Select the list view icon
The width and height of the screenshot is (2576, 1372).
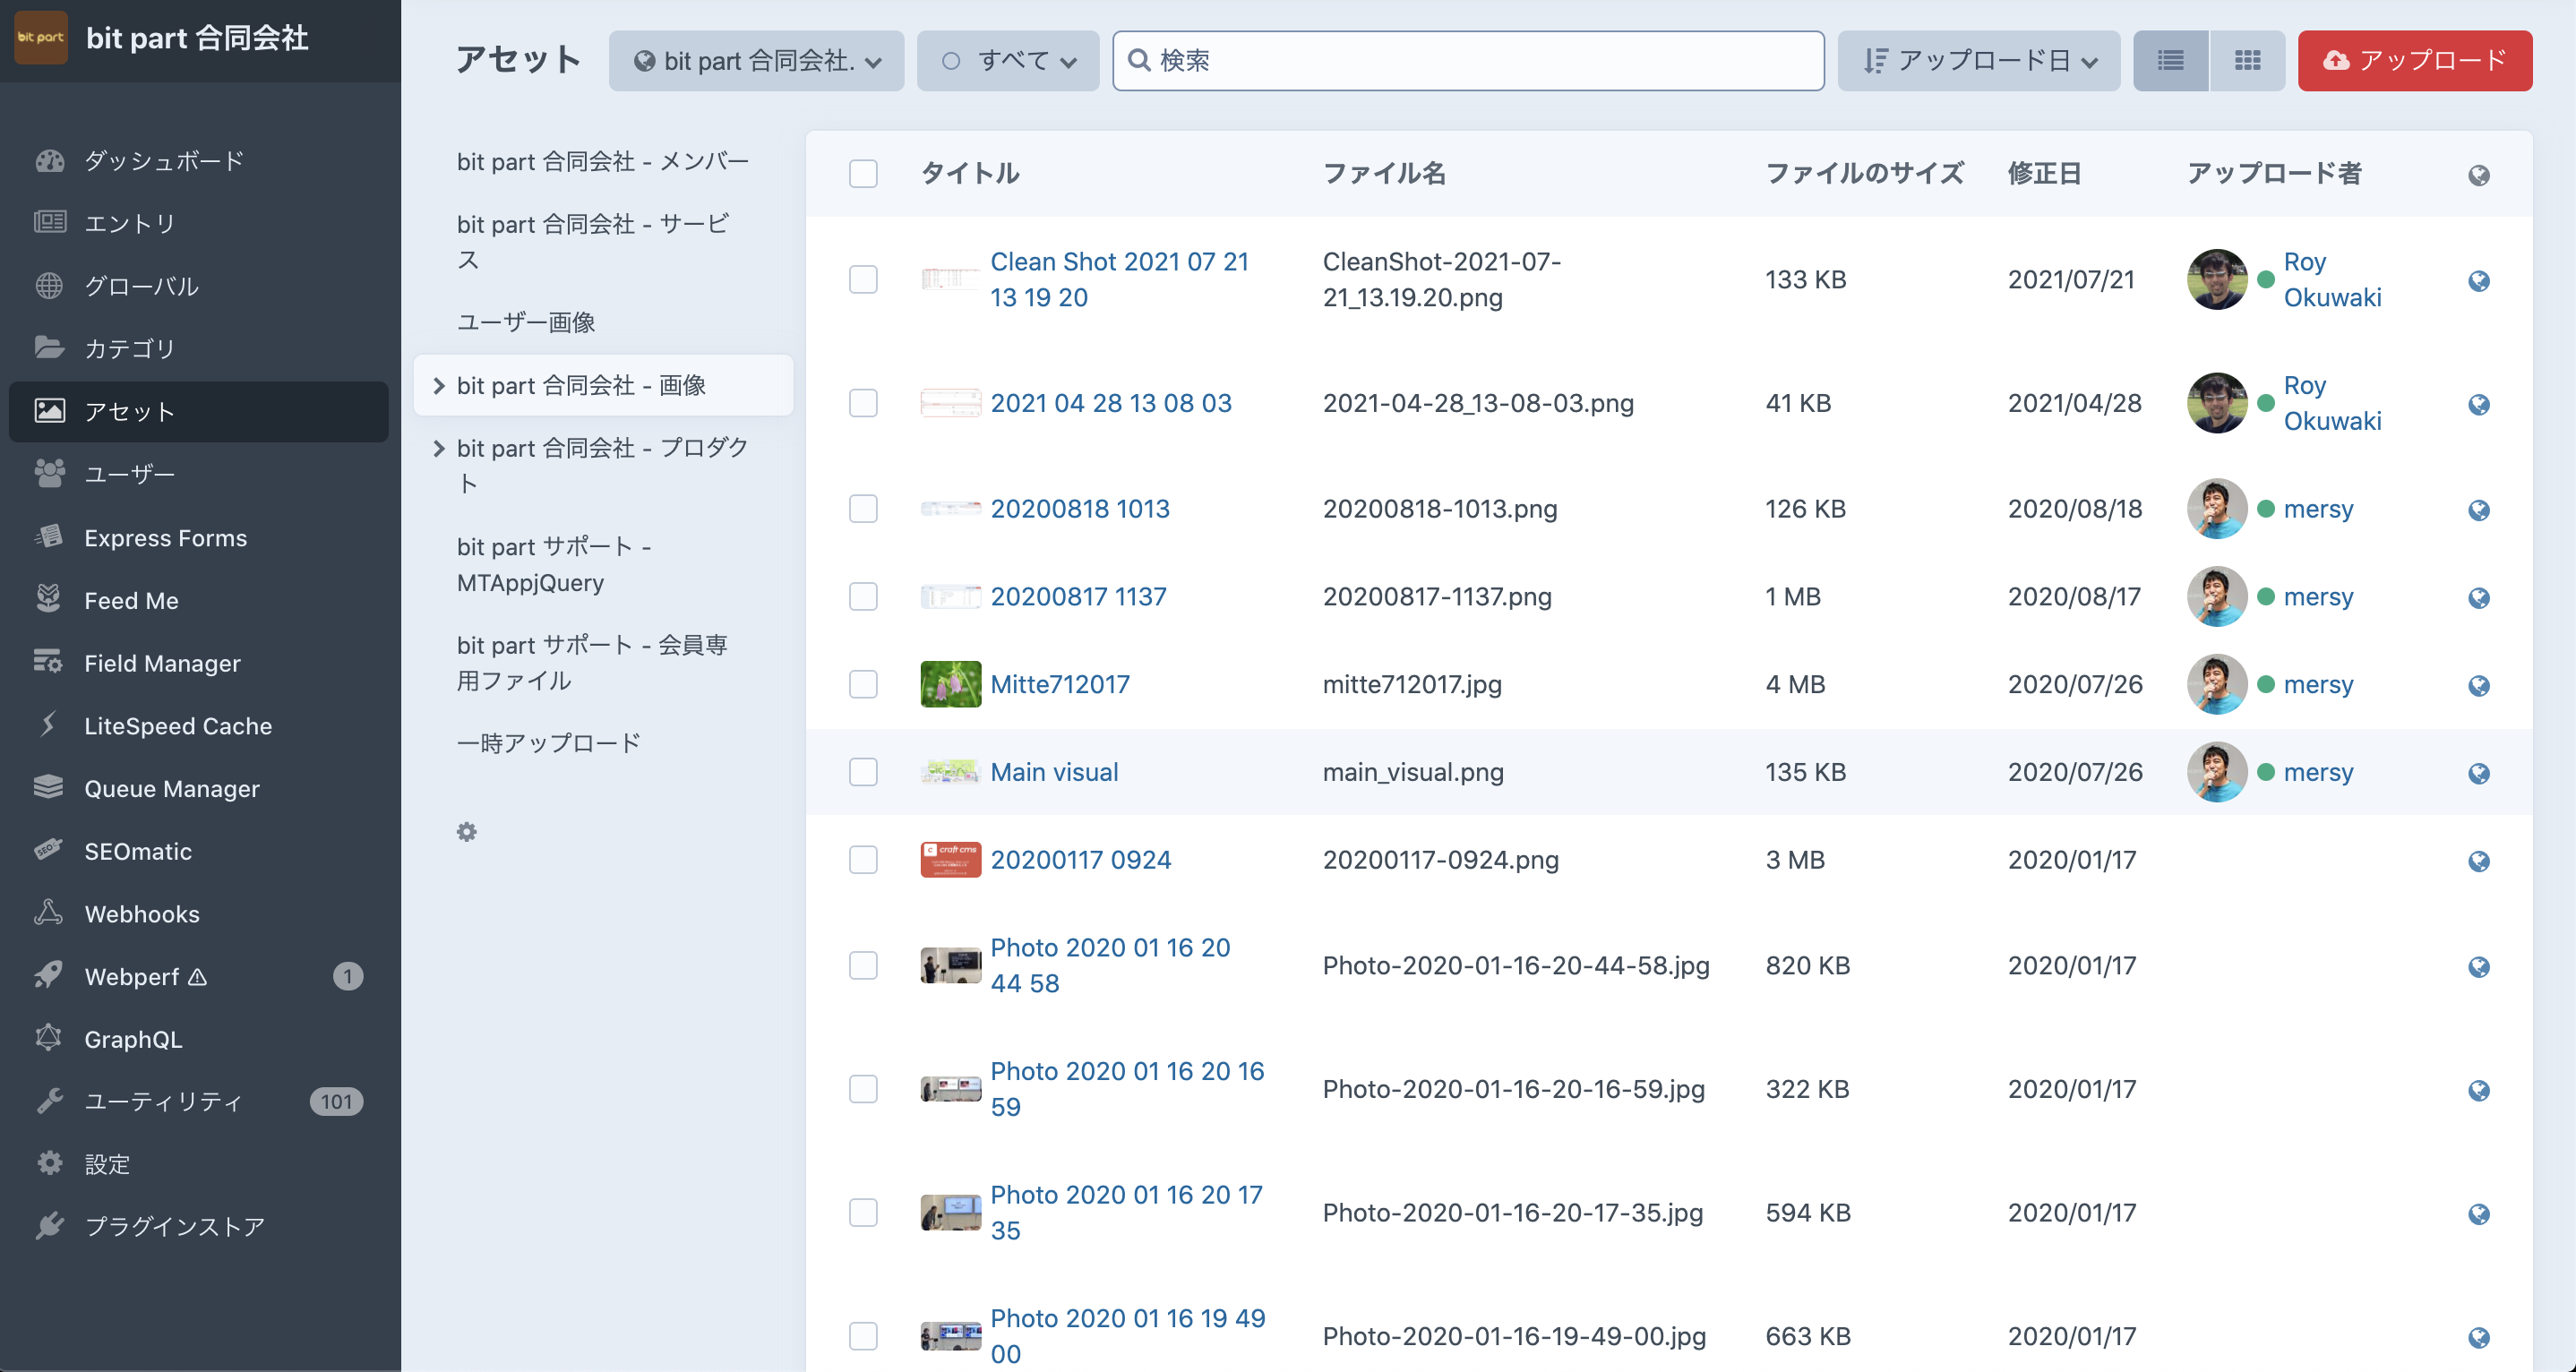pyautogui.click(x=2170, y=61)
